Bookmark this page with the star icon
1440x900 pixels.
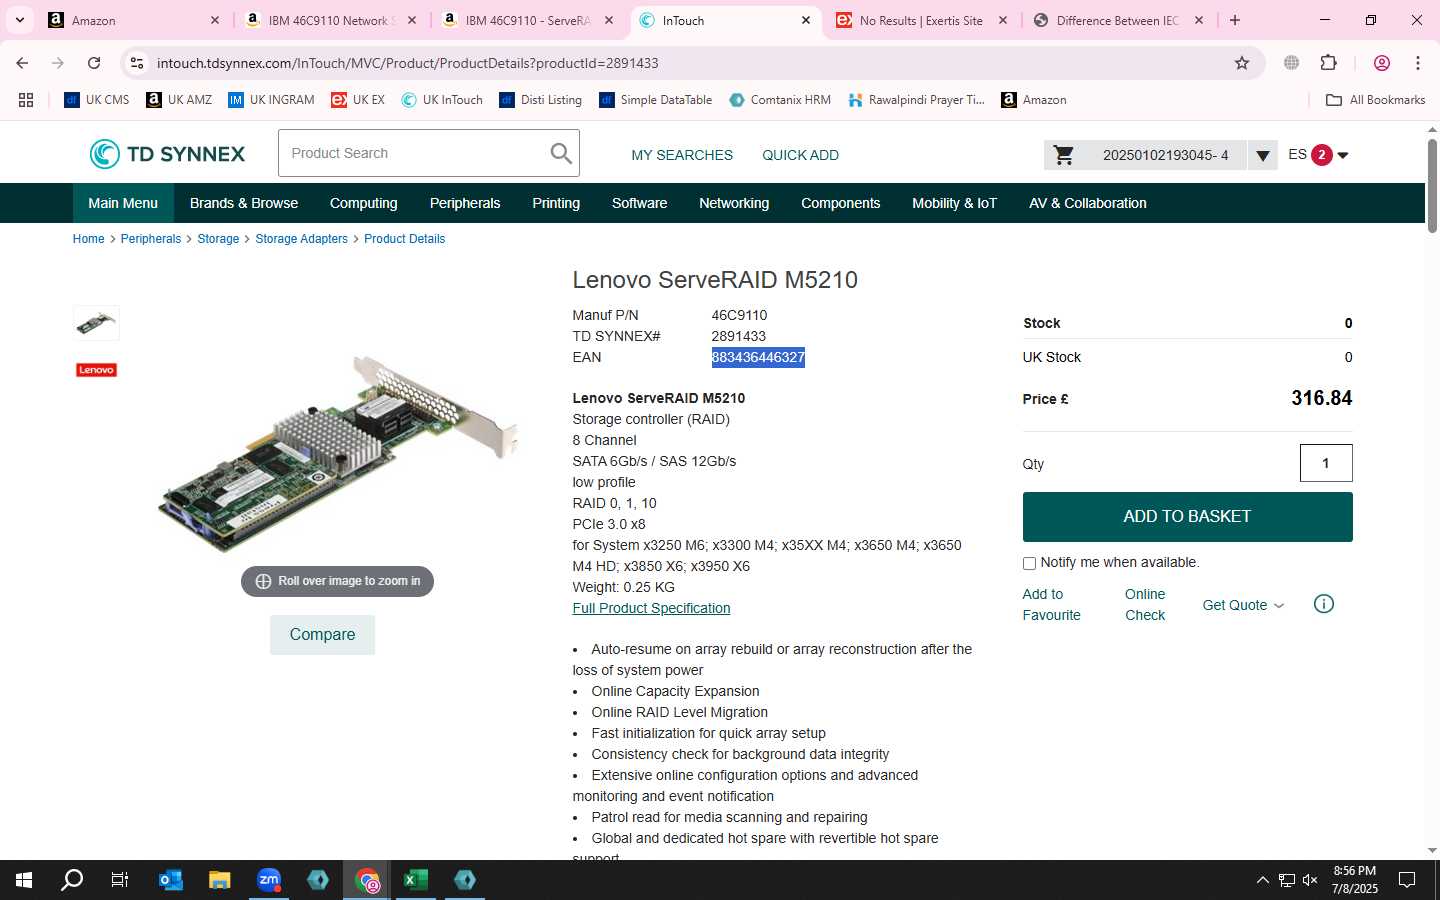(x=1242, y=63)
